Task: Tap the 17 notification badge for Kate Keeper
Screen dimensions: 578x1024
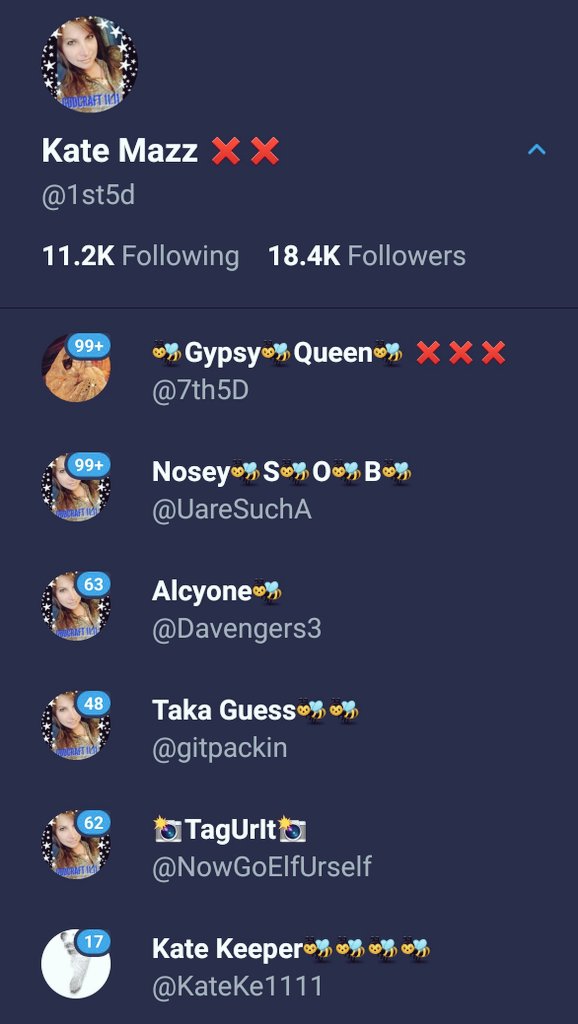Action: click(x=93, y=941)
